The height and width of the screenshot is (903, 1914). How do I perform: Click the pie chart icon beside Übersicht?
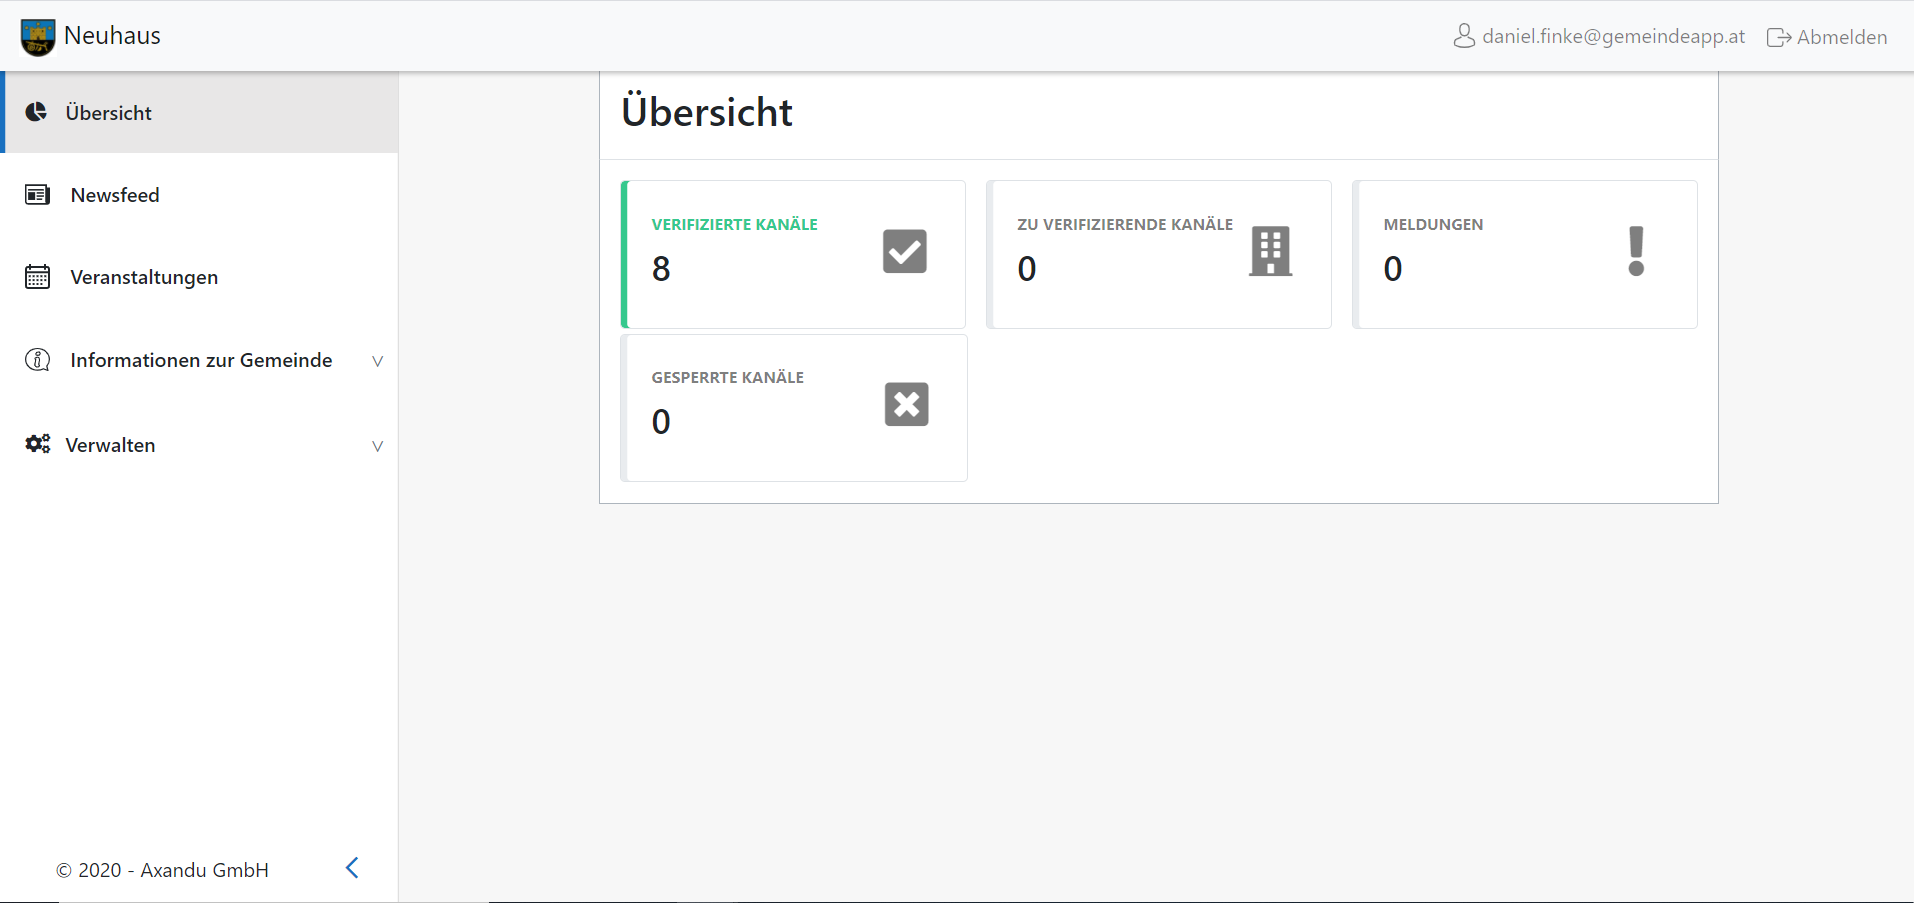[x=37, y=112]
